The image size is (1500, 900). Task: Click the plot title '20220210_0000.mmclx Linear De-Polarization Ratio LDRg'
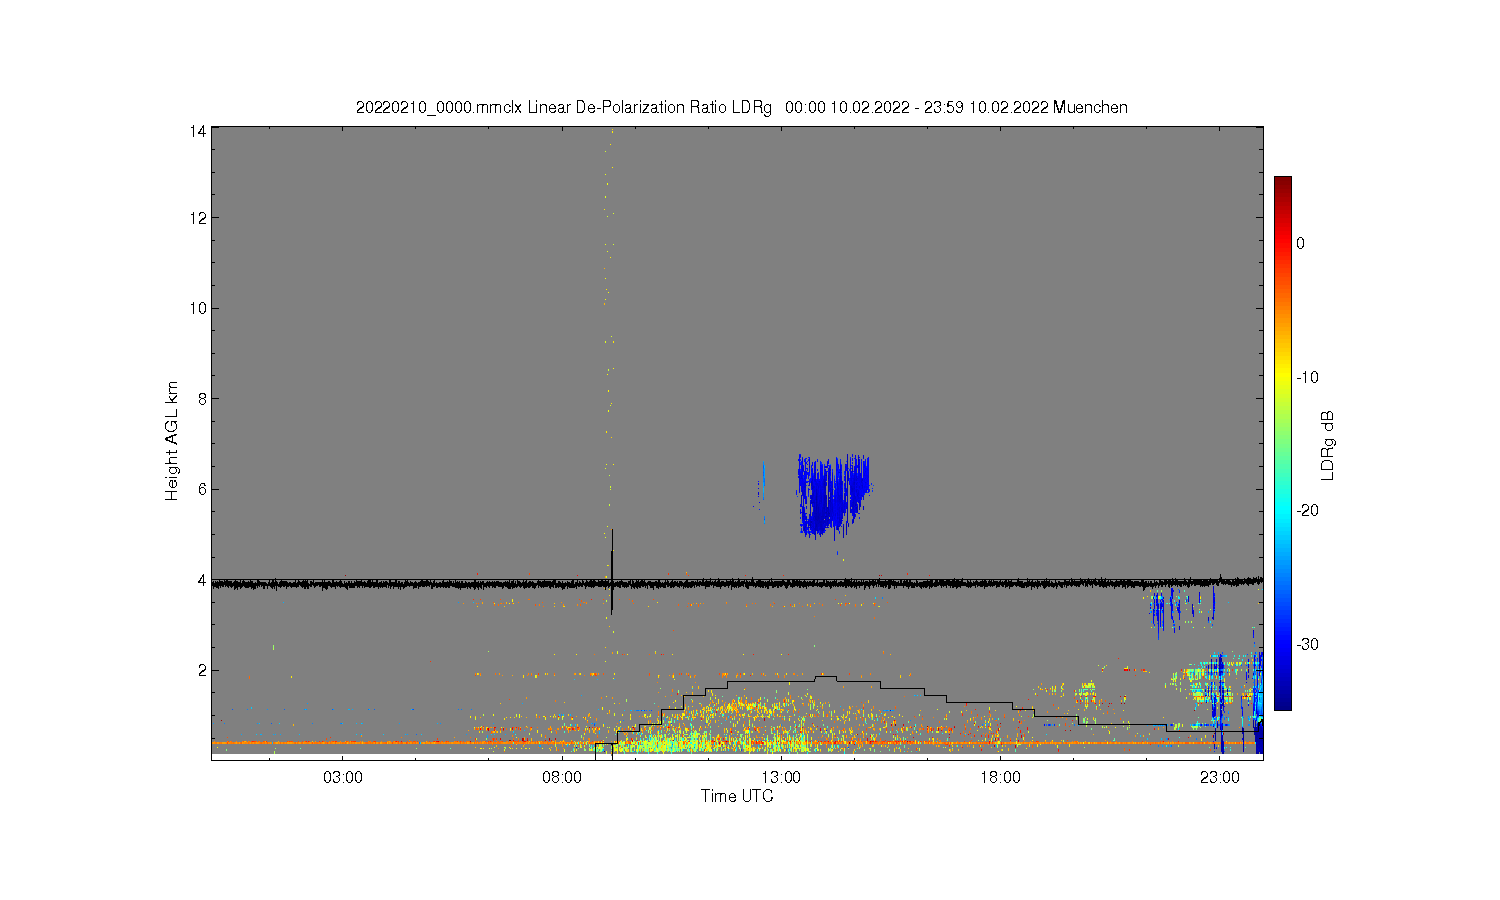pos(563,107)
